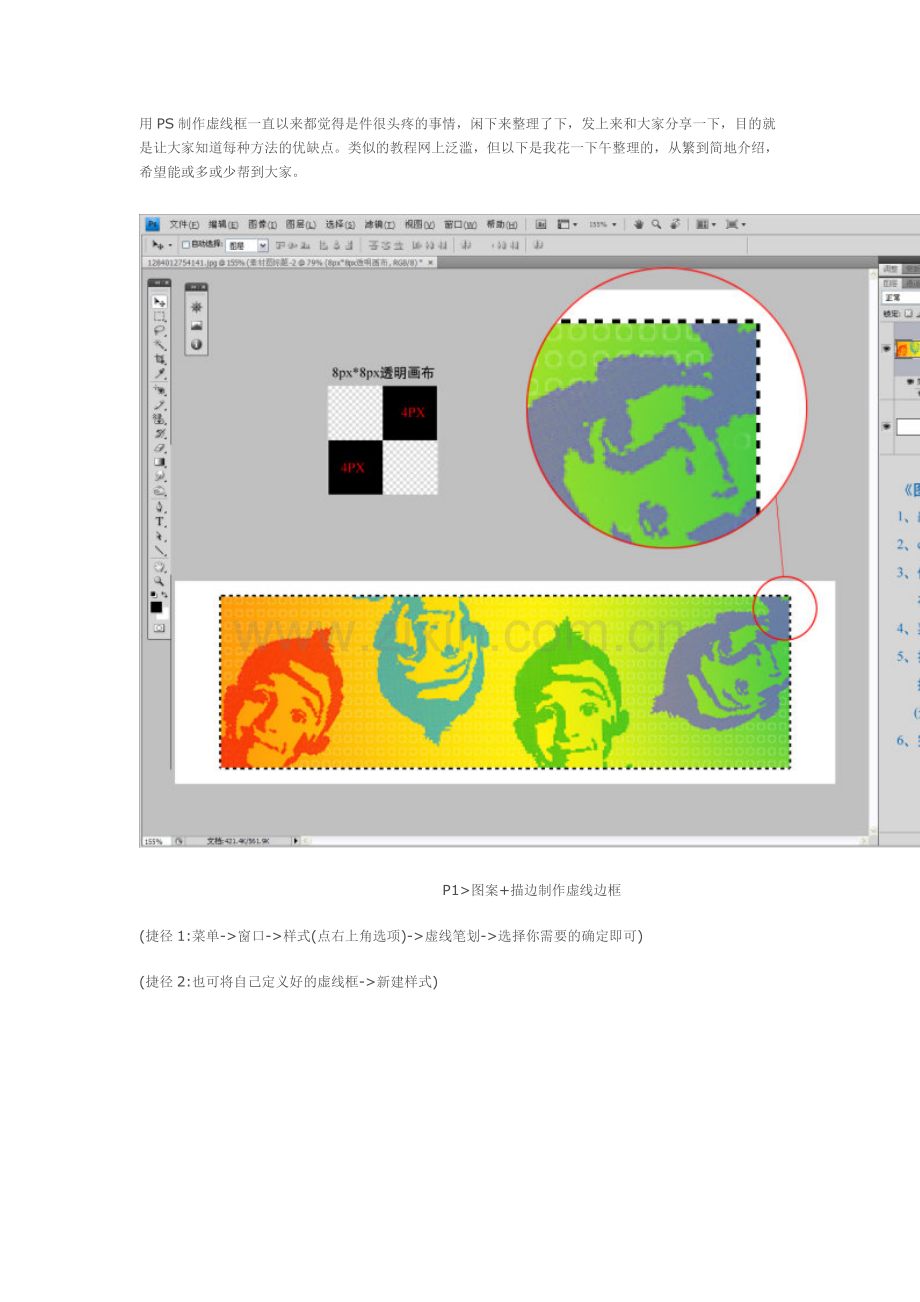Click the black foreground color swatch
920x1302 pixels.
coord(156,607)
